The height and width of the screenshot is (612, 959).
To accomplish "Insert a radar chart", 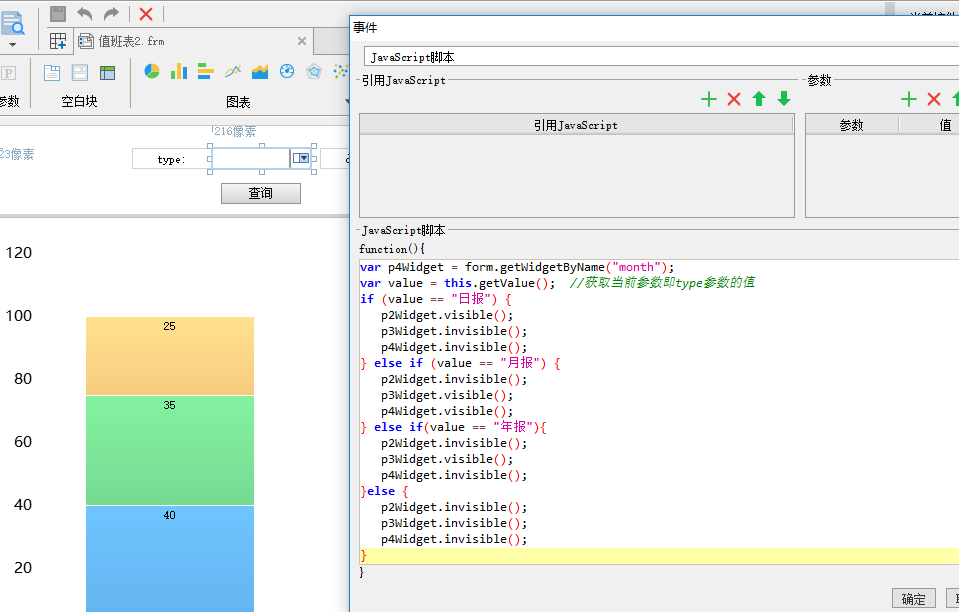I will [314, 71].
